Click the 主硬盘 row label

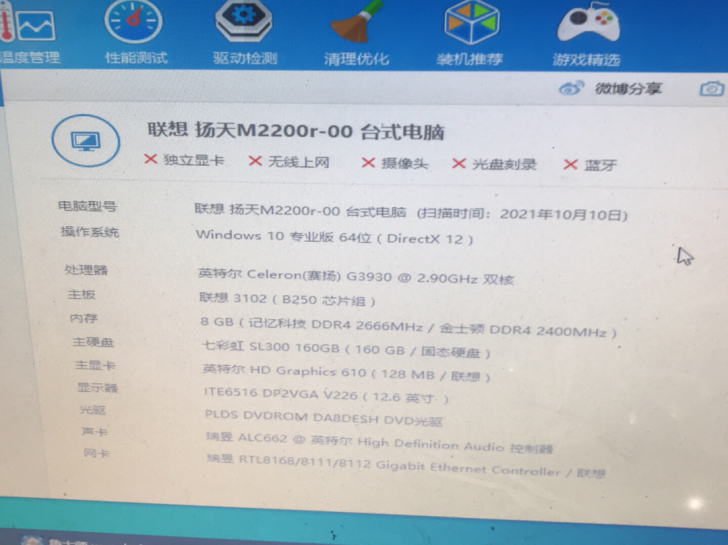93,342
